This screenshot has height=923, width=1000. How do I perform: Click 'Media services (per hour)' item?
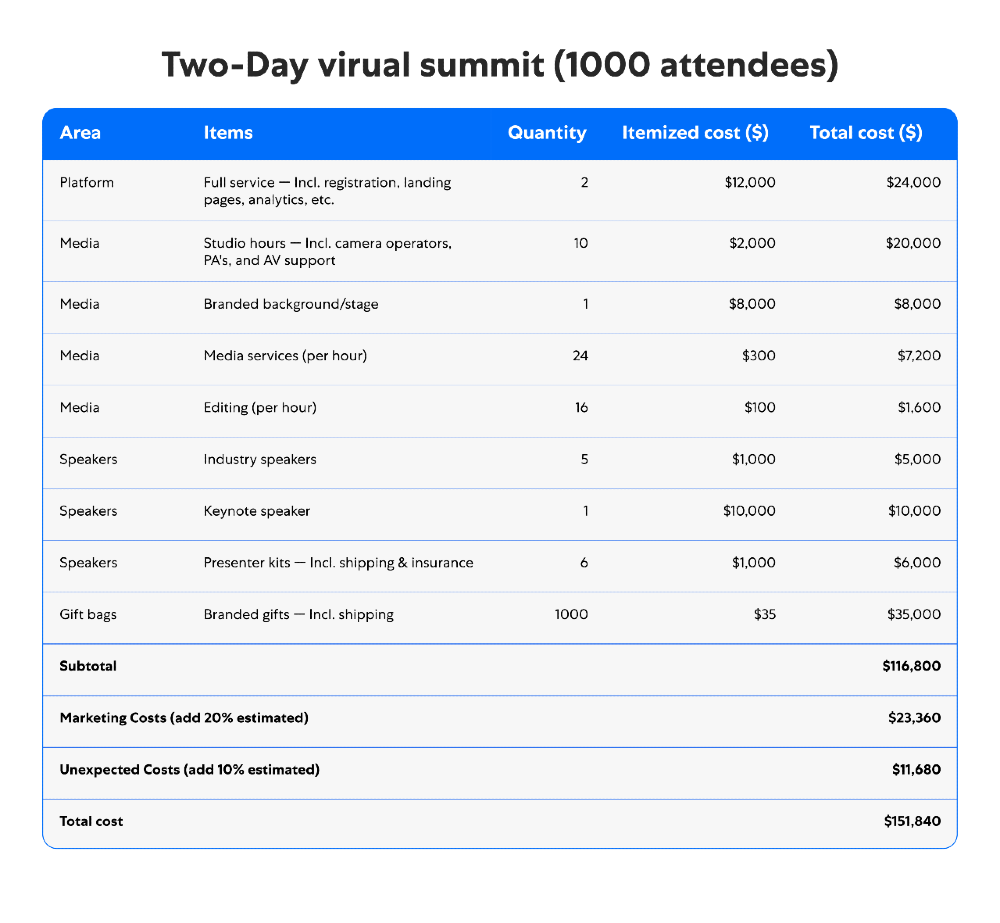[x=285, y=356]
